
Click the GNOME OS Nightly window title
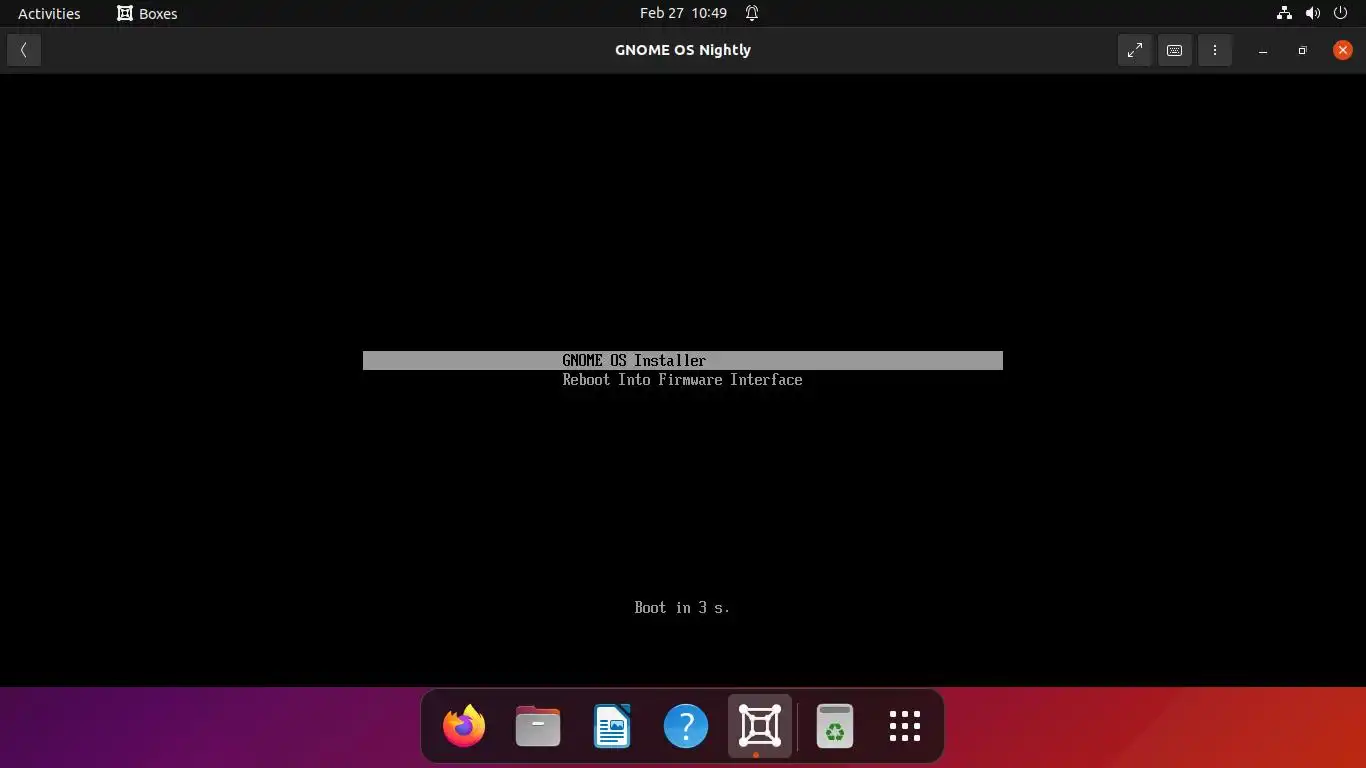pos(683,50)
